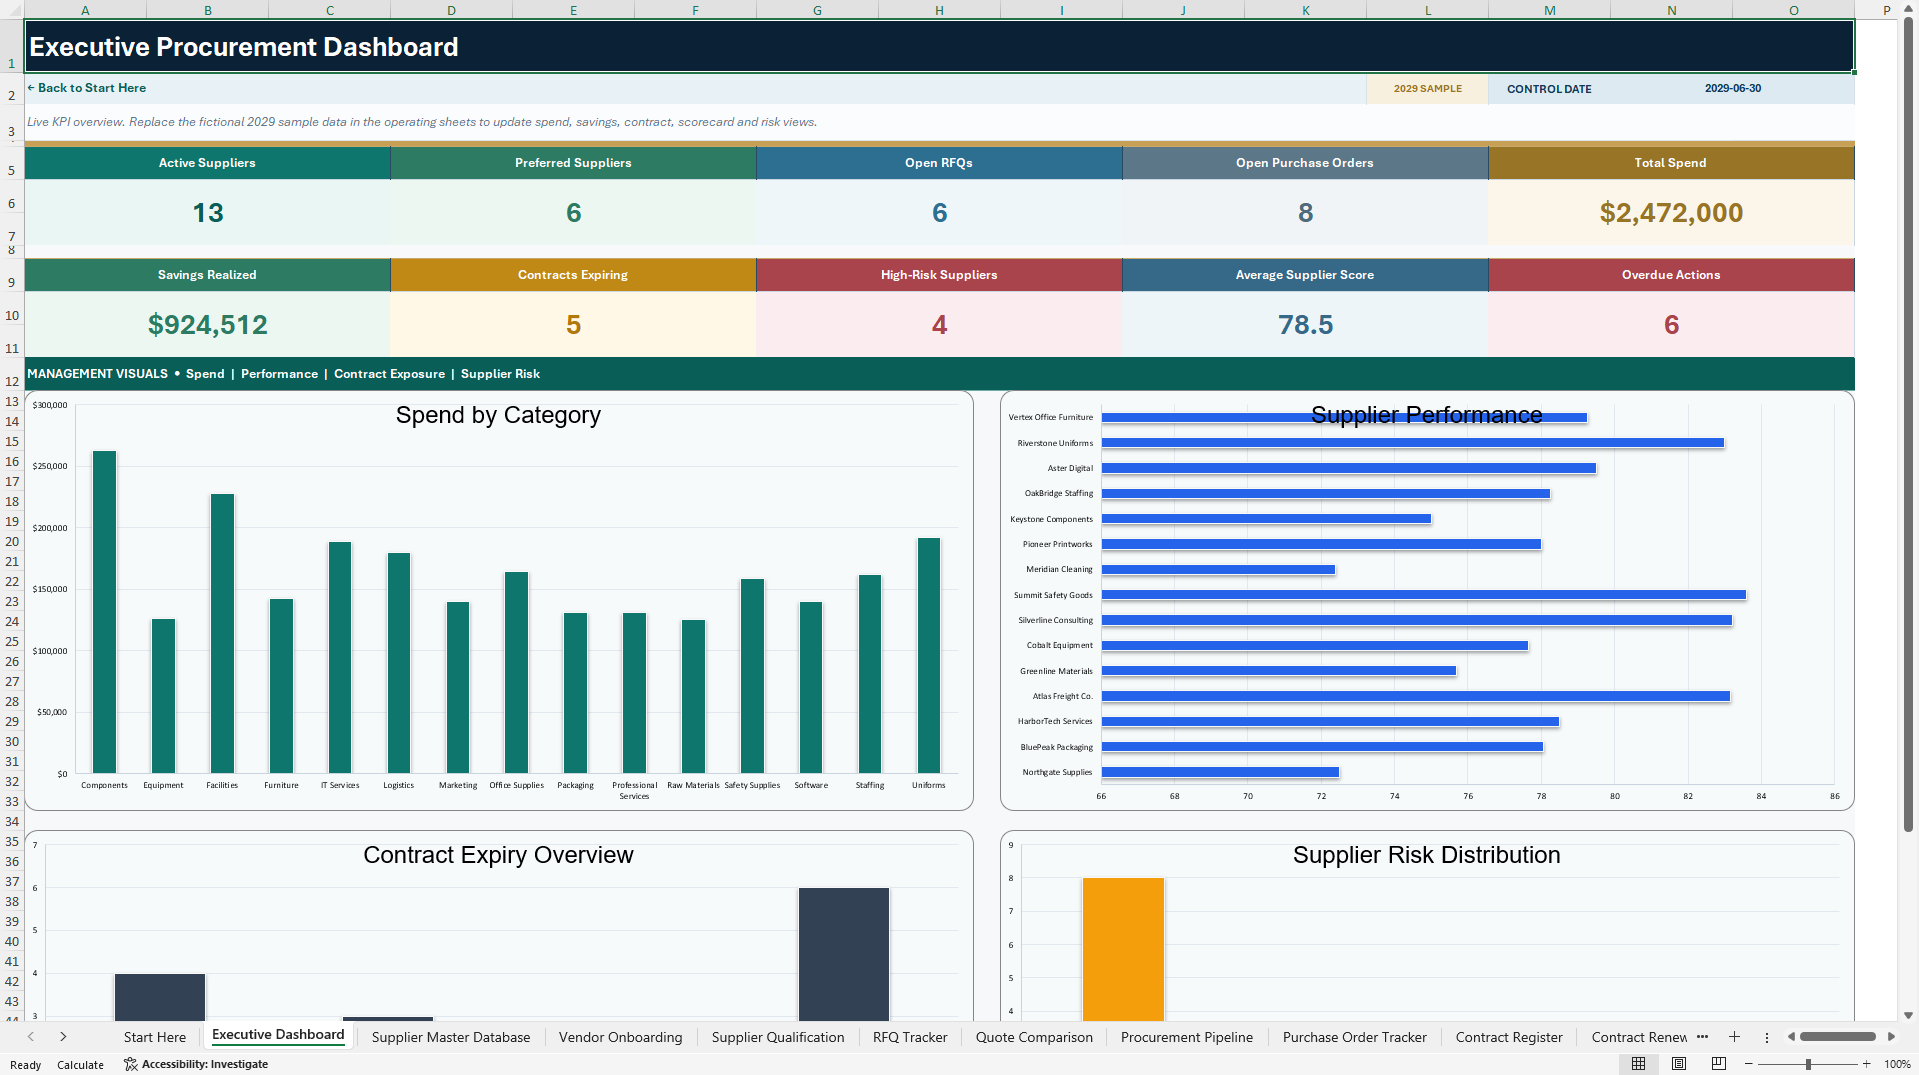Go to previous sheet tab arrow
1919x1075 pixels.
click(x=31, y=1037)
